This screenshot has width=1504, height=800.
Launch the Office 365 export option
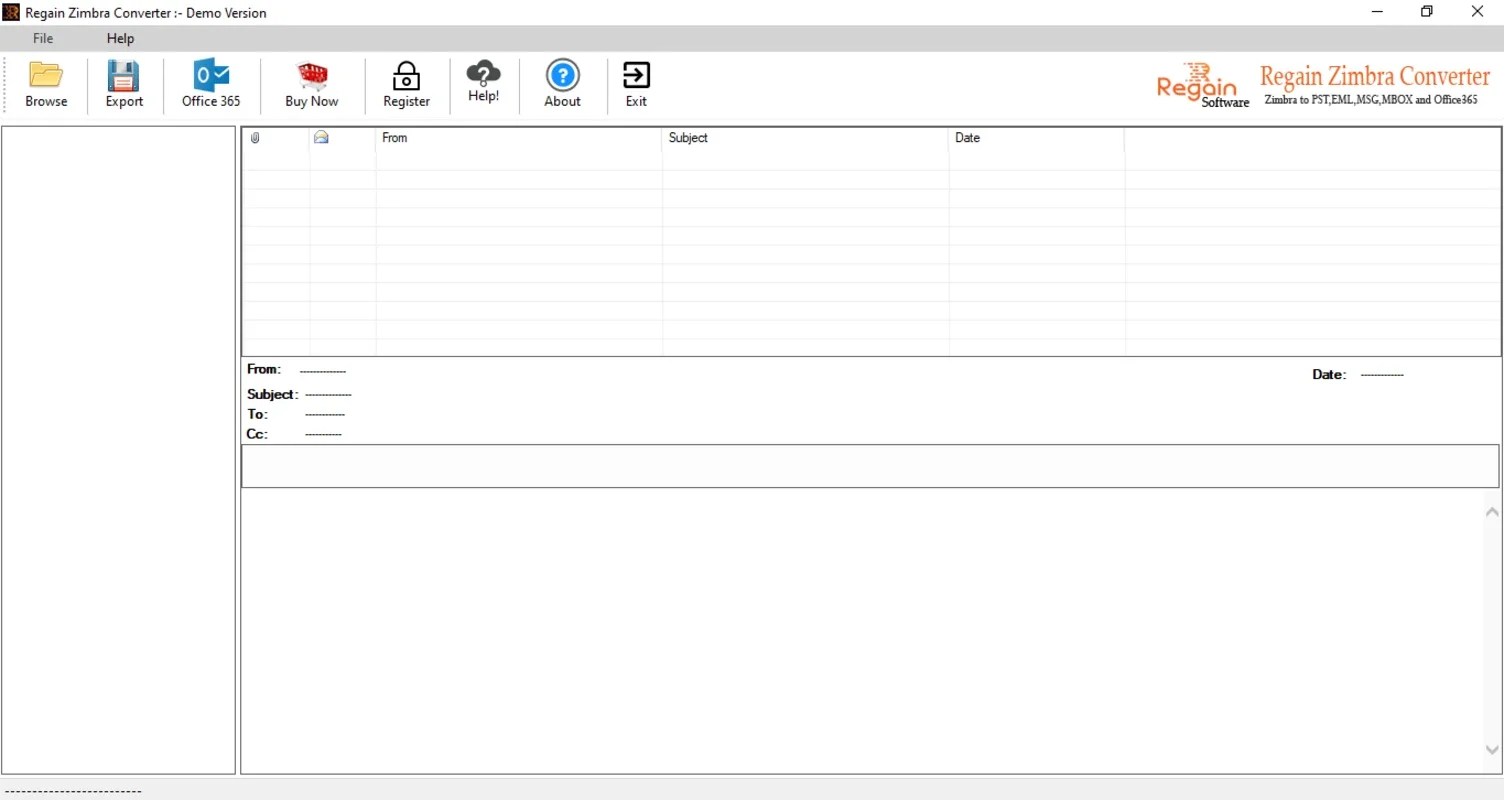[211, 84]
